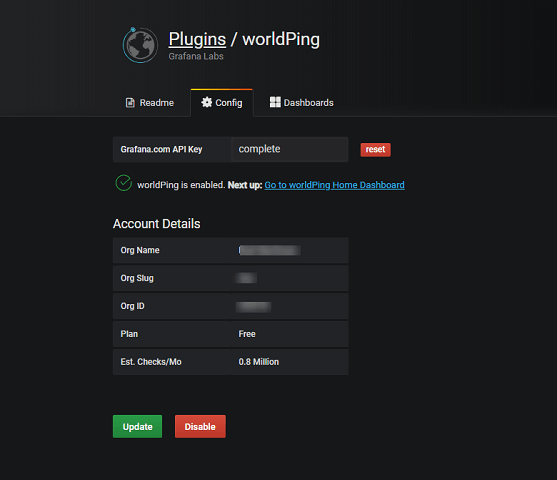Open the Plugins breadcrumb link

tap(197, 39)
